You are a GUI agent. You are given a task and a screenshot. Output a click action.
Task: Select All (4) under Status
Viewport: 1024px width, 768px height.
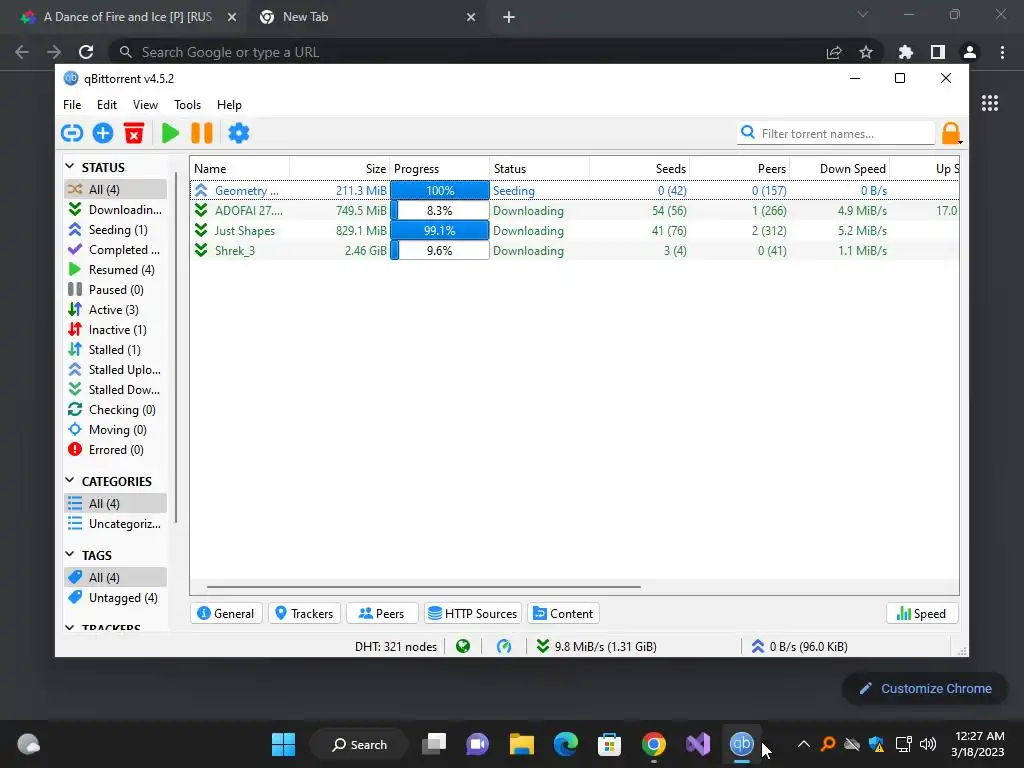coord(116,189)
